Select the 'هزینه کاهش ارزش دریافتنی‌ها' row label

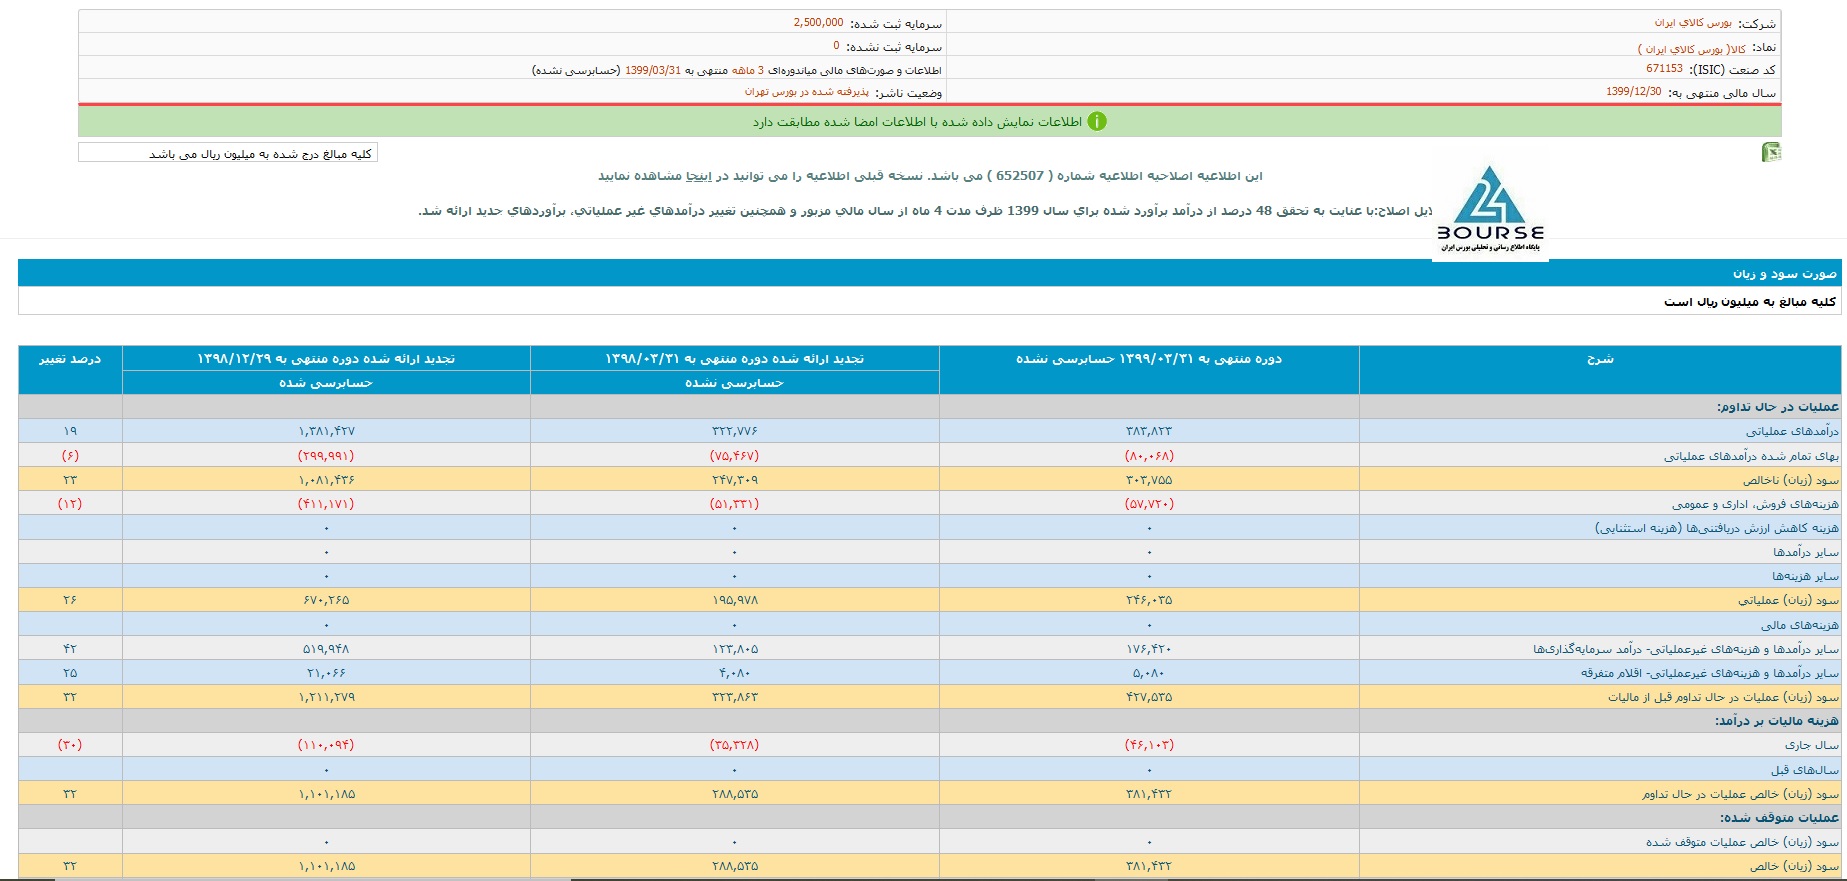[1717, 528]
